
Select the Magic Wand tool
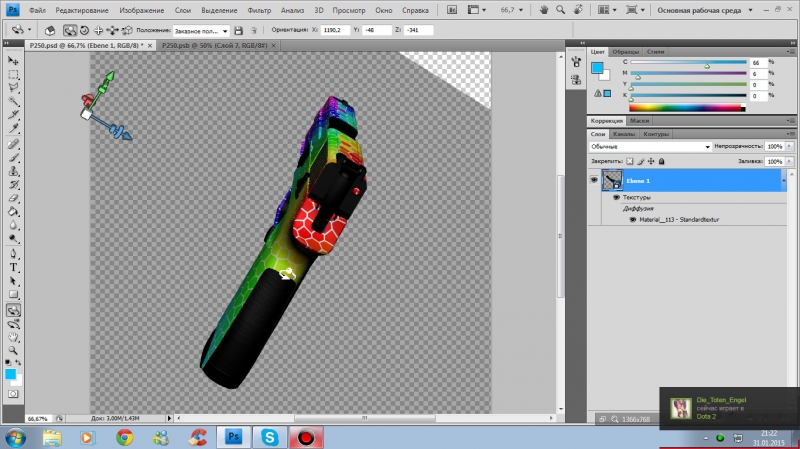13,101
